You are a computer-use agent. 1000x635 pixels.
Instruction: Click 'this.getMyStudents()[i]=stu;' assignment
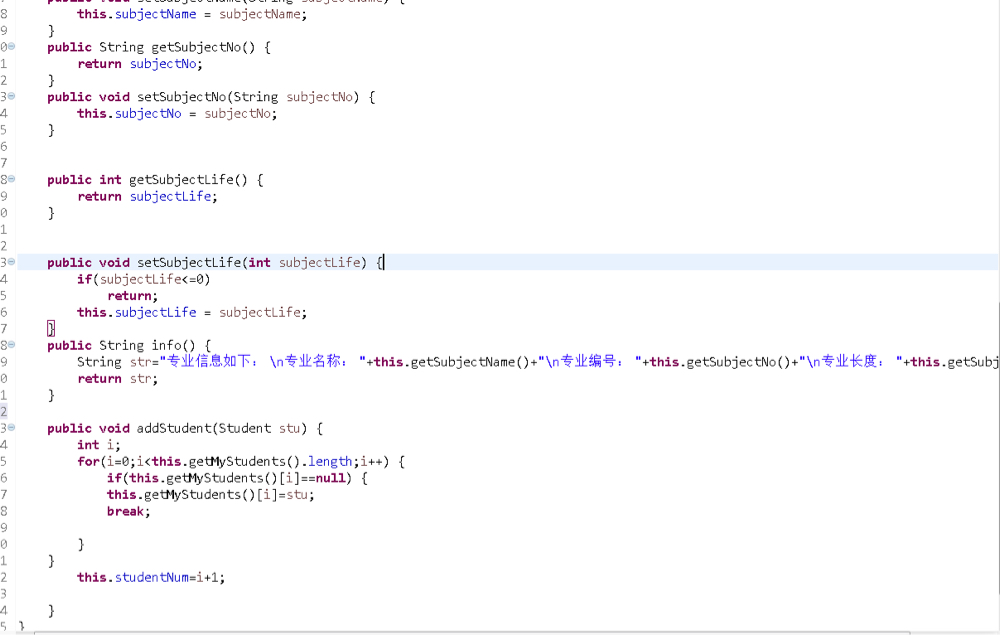point(210,495)
